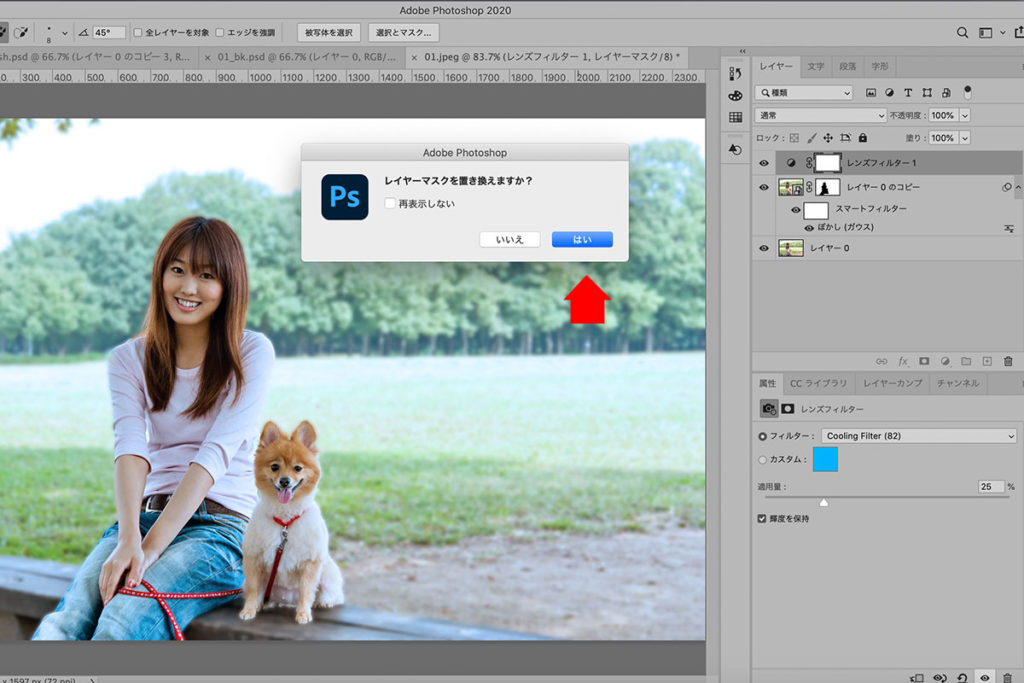Screen dimensions: 1024x683
Task: Collapse smart filters on レイヤー 0 のコピー
Action: 1017,187
